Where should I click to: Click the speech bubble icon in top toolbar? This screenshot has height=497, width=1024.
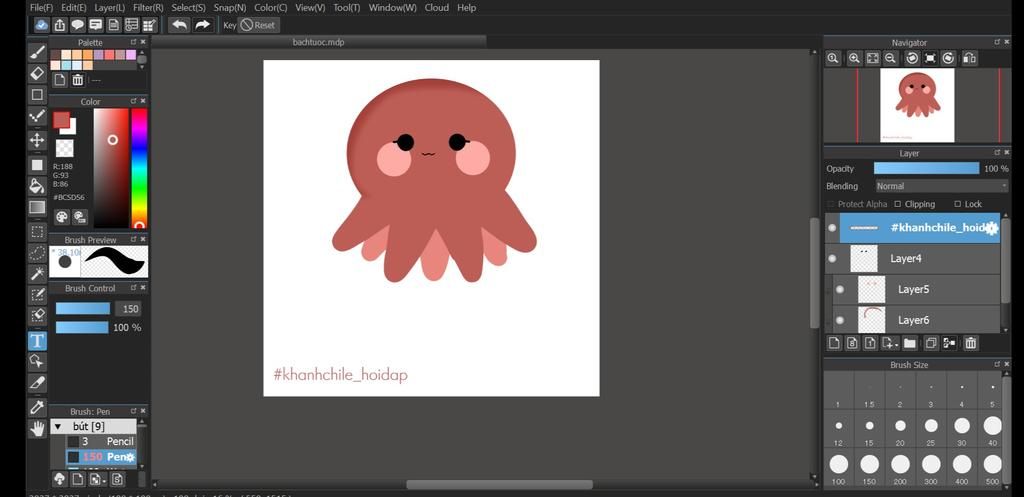(x=78, y=25)
